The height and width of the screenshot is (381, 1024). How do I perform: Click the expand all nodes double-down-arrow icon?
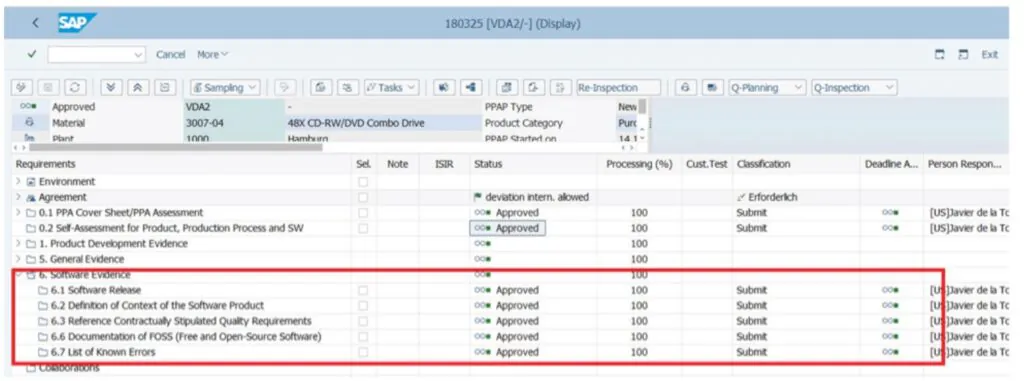110,88
